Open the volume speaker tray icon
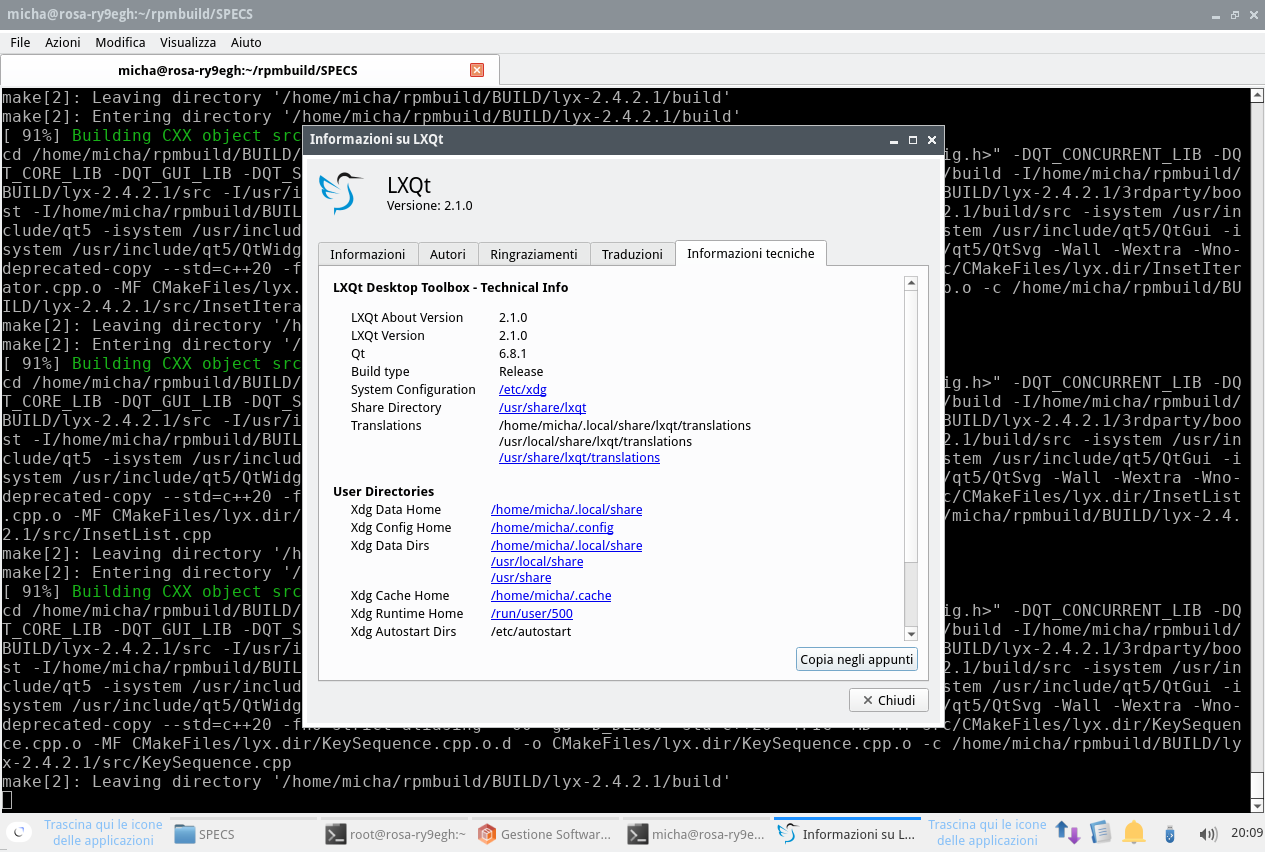 [1207, 833]
